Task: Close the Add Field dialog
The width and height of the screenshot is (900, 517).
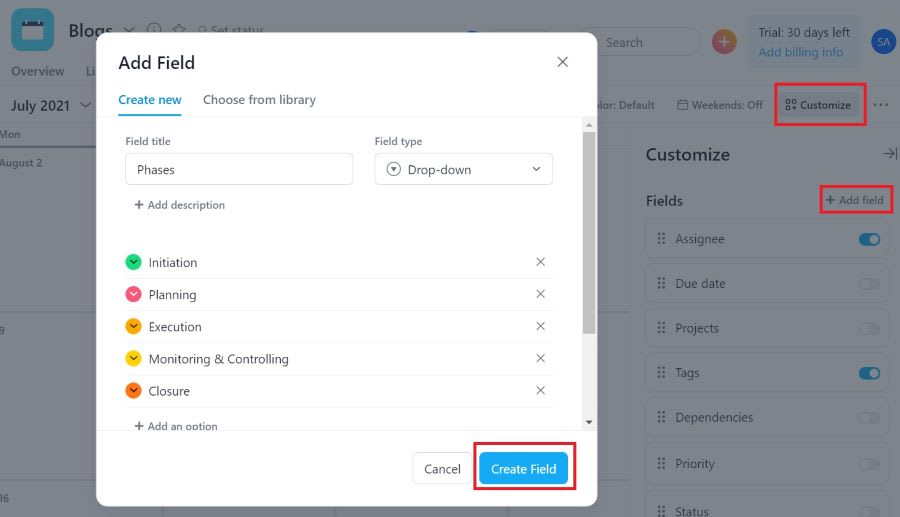Action: pos(562,62)
